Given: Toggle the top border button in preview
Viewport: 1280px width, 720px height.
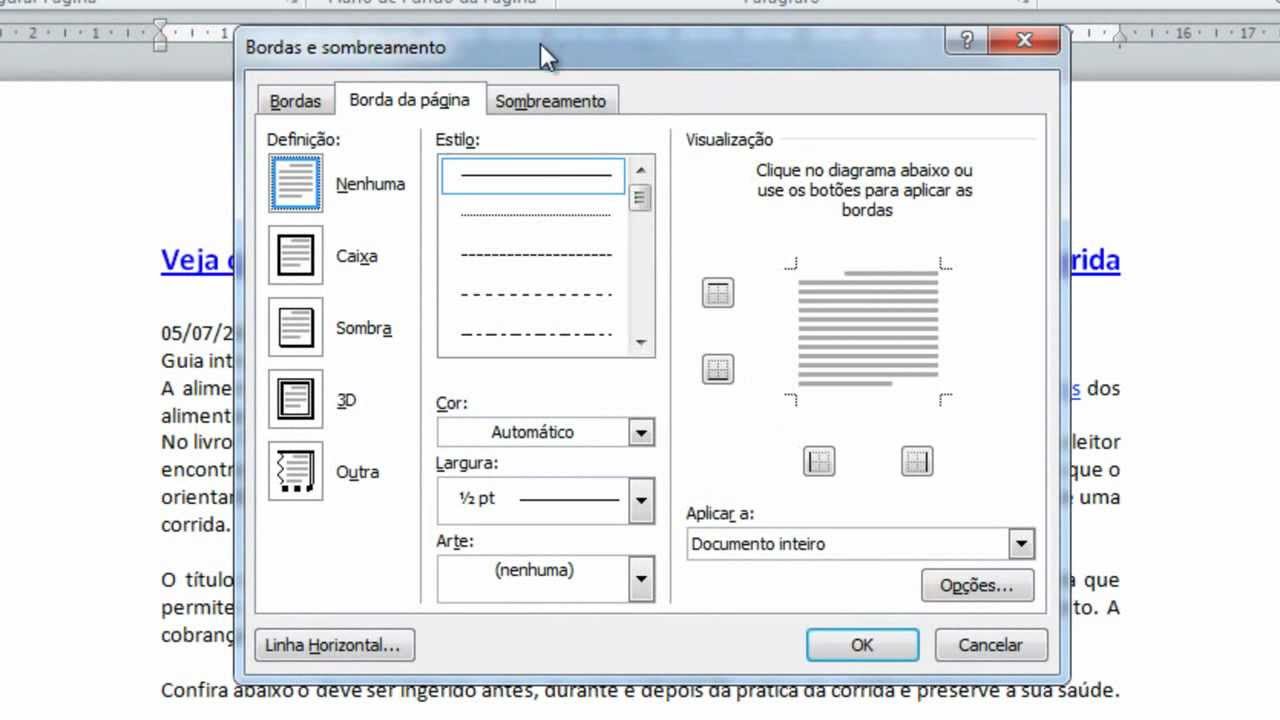Looking at the screenshot, I should coord(717,293).
